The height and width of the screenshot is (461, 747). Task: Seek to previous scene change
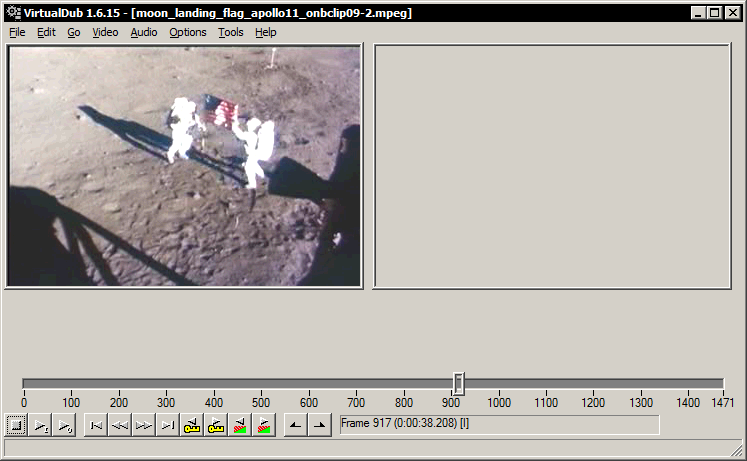tap(240, 425)
